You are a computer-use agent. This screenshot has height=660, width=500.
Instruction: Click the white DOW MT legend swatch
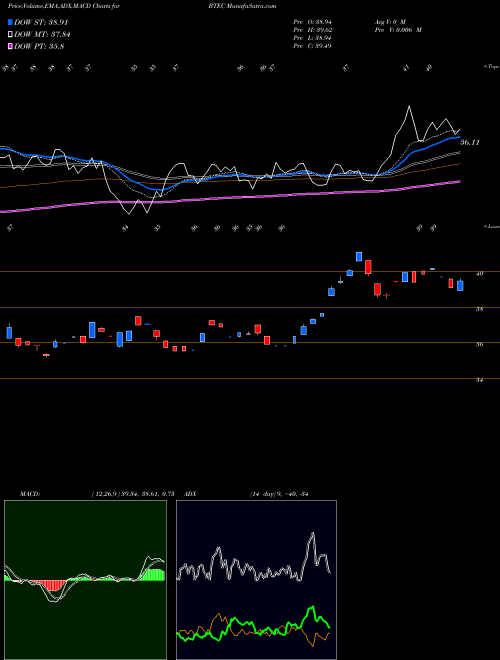click(x=10, y=35)
